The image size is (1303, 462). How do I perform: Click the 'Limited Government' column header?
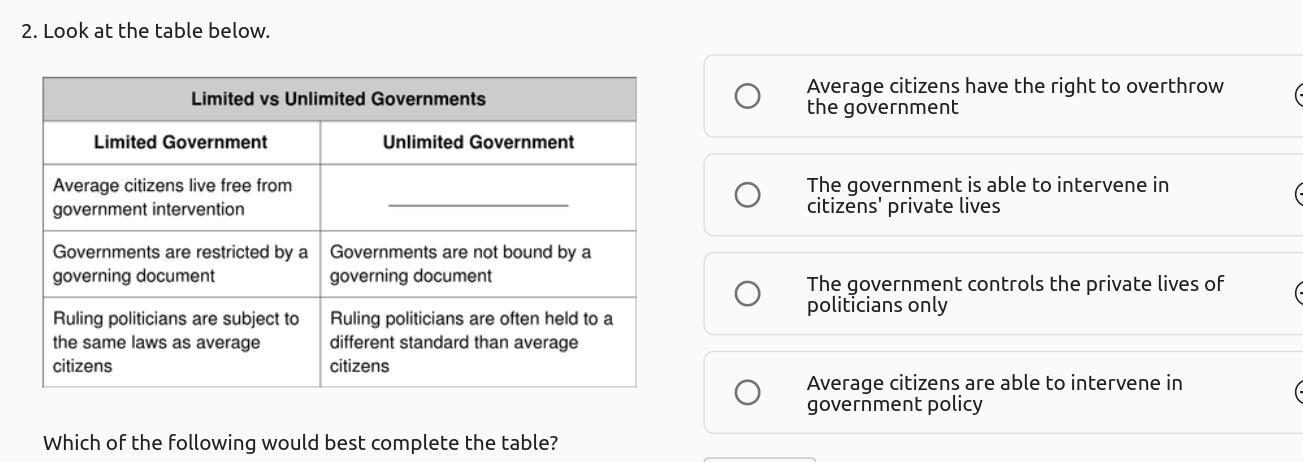tap(180, 142)
